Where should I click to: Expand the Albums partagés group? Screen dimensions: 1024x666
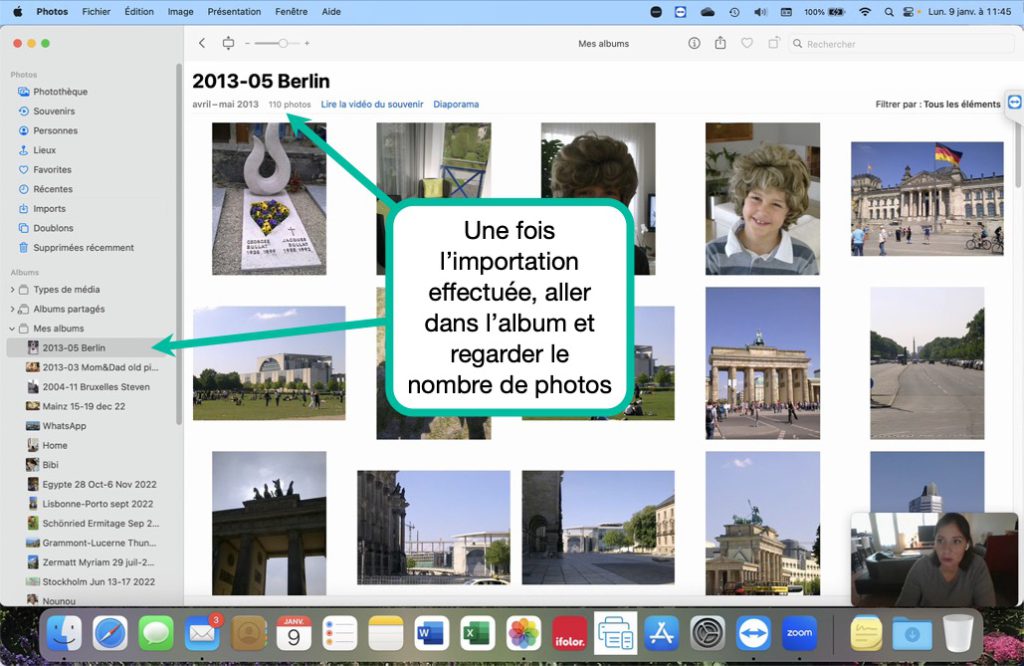click(x=12, y=309)
